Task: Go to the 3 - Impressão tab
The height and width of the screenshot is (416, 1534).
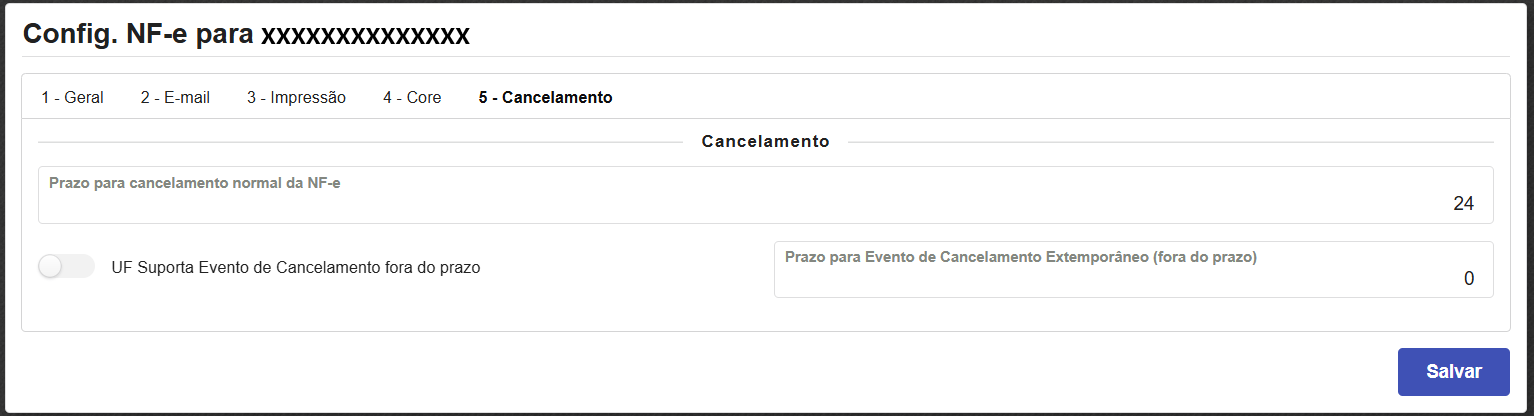Action: pyautogui.click(x=296, y=98)
